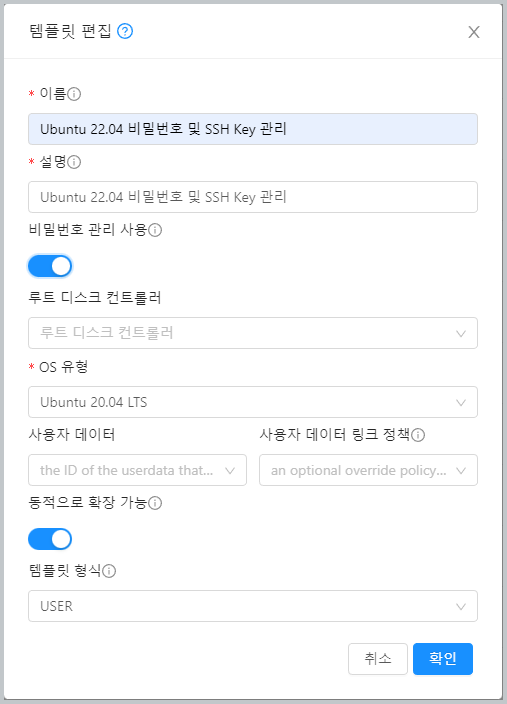Open the 루트 디스크 컨트롤러 dropdown
Screen dimensions: 507x704
(x=253, y=333)
